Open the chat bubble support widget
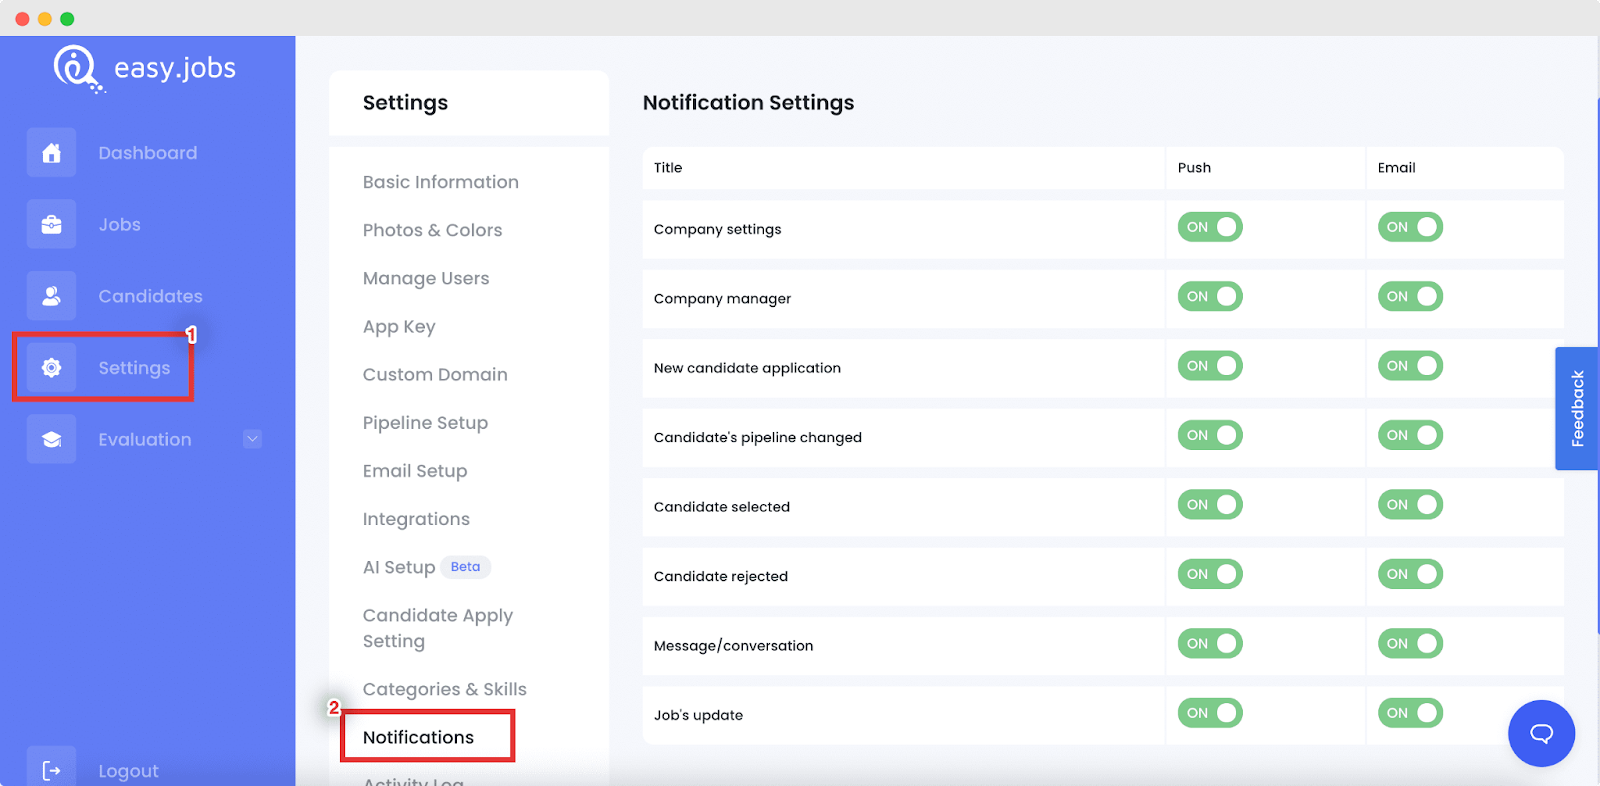The image size is (1600, 786). [x=1541, y=733]
